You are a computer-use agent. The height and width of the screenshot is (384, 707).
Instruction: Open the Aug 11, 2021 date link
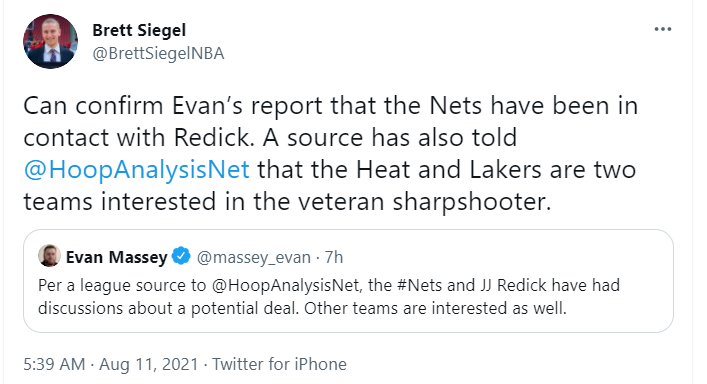[149, 364]
